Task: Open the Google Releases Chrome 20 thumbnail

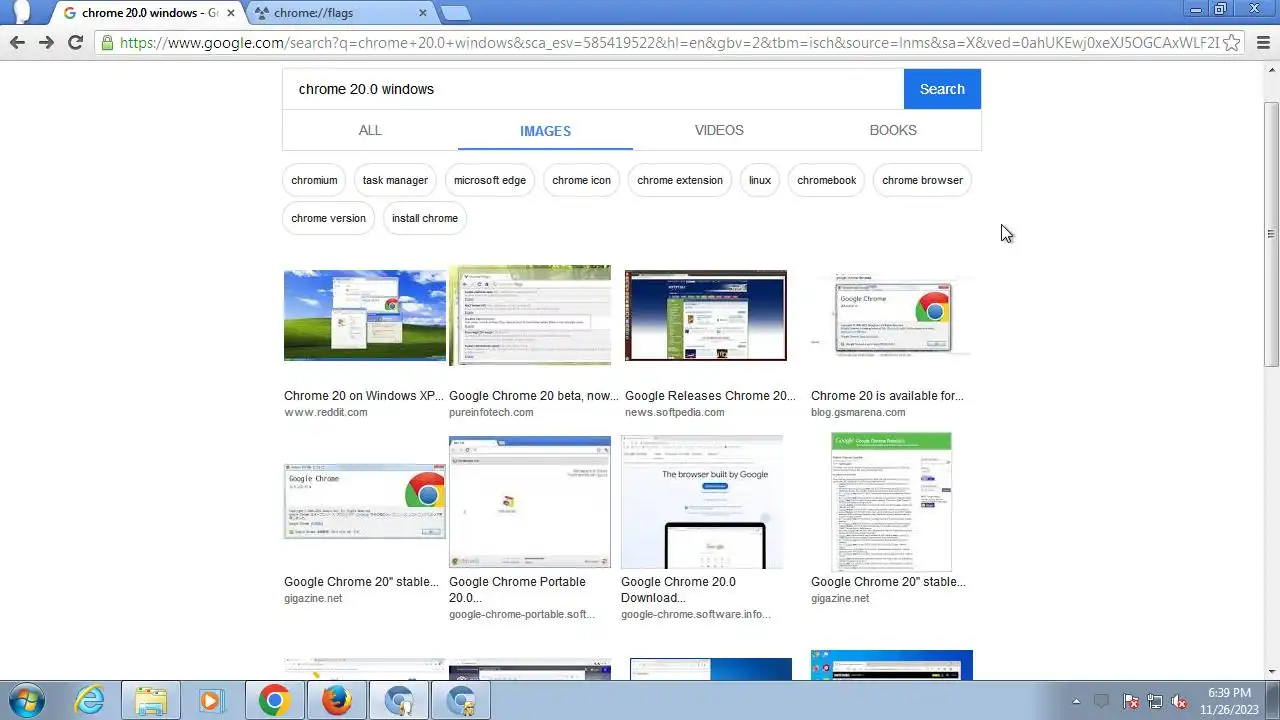Action: tap(706, 315)
